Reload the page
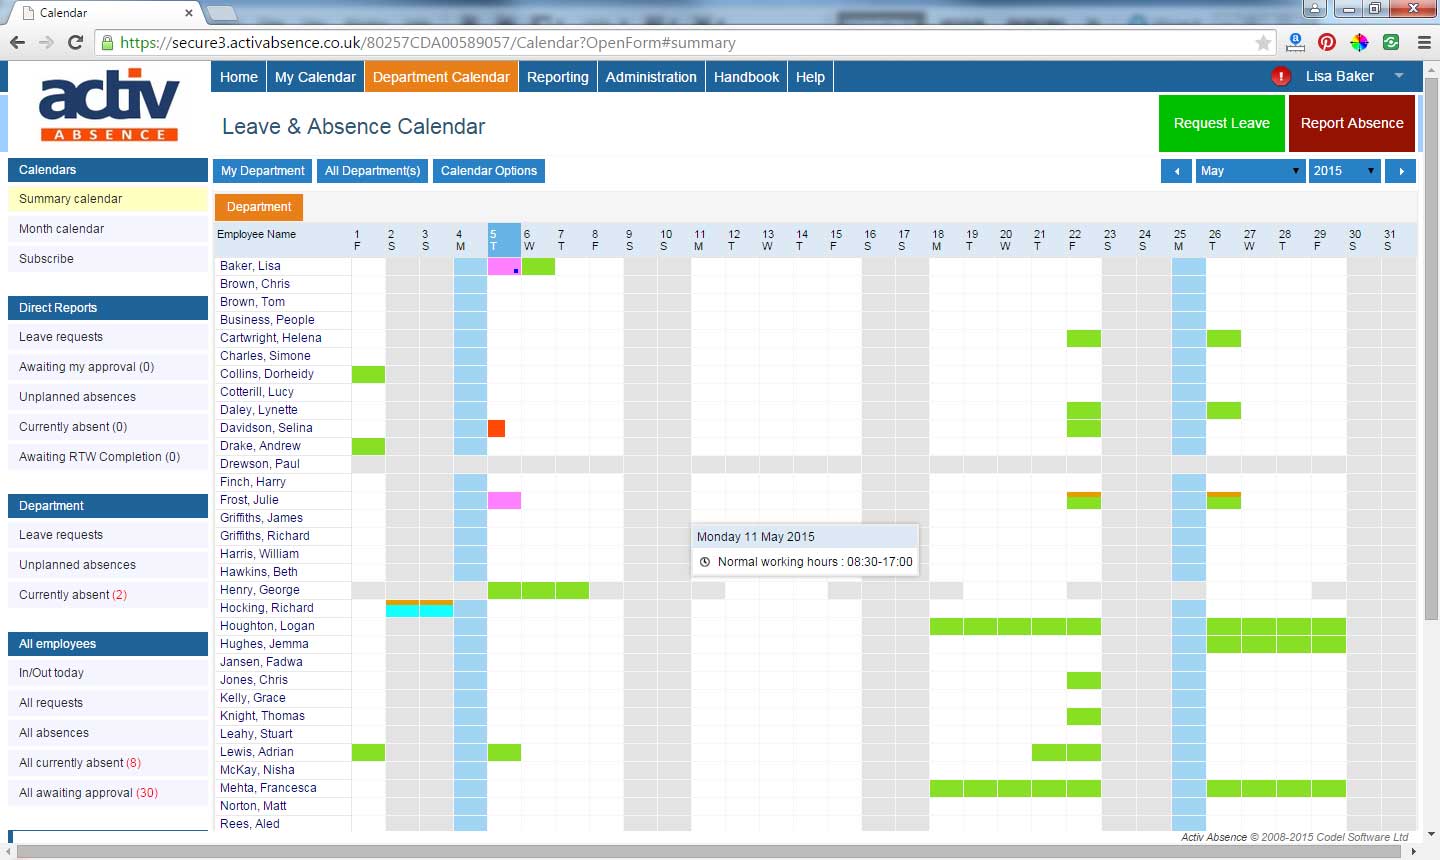The height and width of the screenshot is (860, 1440). coord(75,42)
